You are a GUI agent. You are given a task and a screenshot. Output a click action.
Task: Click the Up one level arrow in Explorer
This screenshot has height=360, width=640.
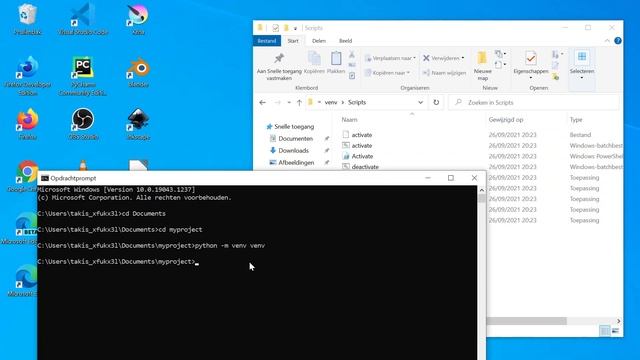click(x=299, y=102)
